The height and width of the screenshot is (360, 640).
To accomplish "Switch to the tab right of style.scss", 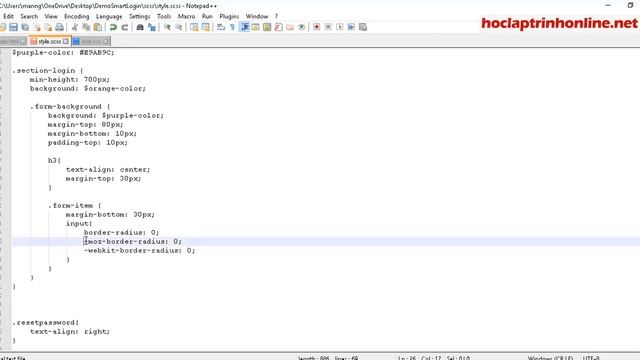I will 91,41.
